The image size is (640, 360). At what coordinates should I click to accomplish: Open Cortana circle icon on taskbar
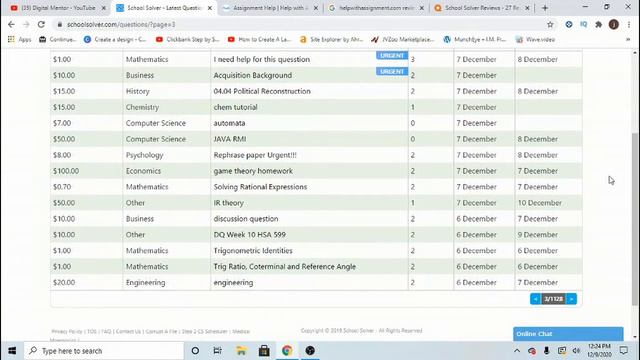point(195,351)
